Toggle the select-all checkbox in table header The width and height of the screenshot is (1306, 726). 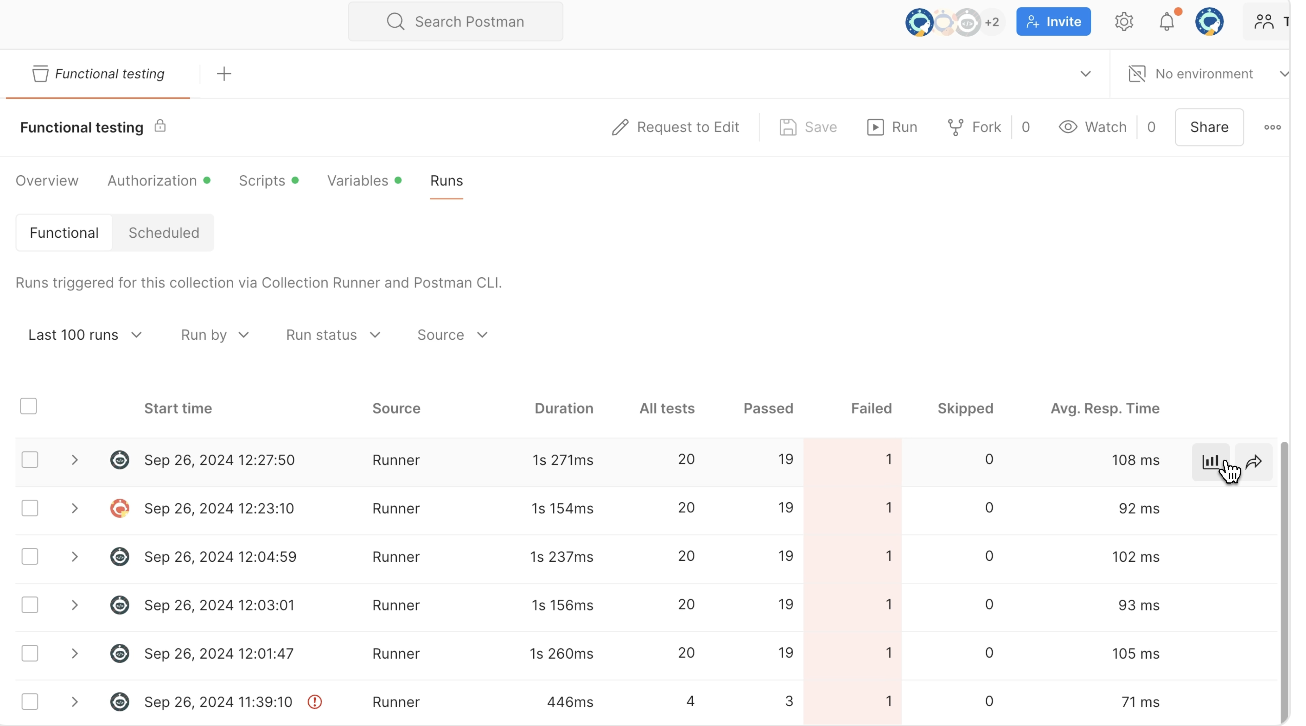pos(29,406)
